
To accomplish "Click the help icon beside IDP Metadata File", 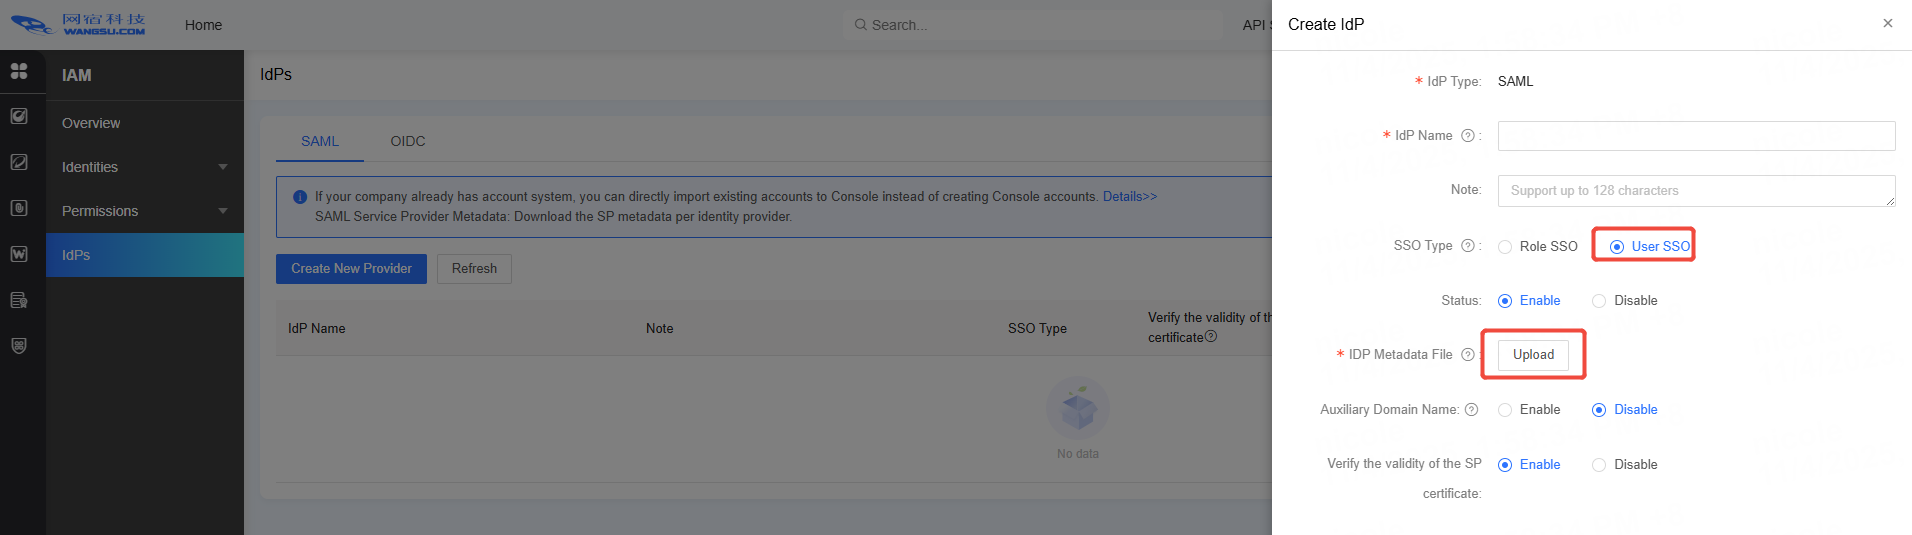I will (1467, 355).
